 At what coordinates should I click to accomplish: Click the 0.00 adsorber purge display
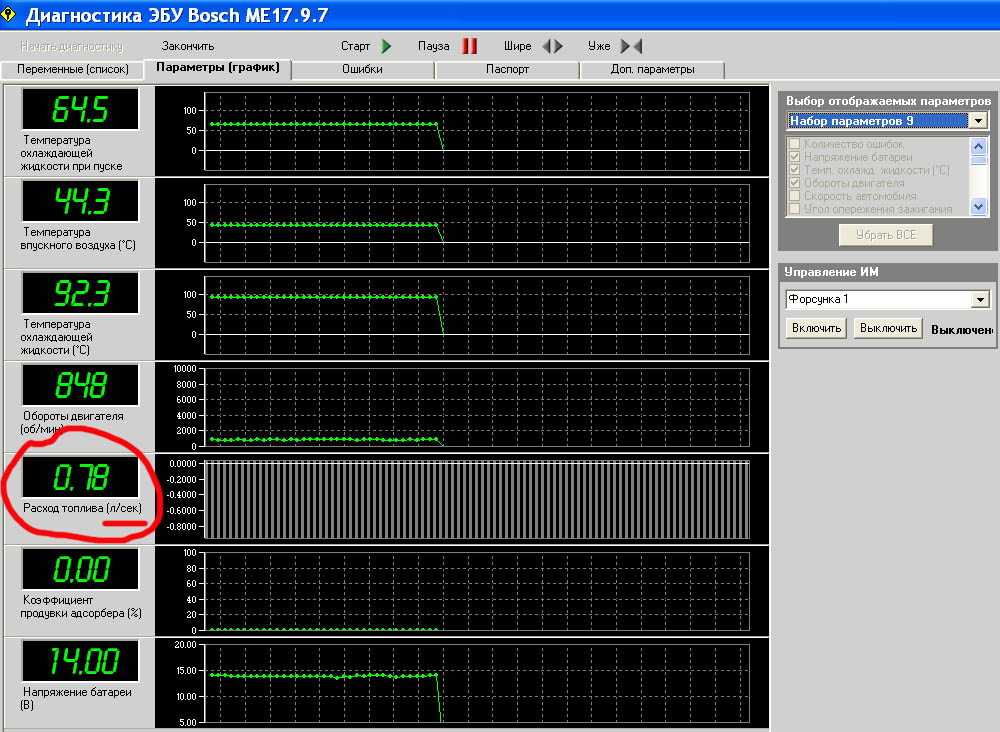80,569
